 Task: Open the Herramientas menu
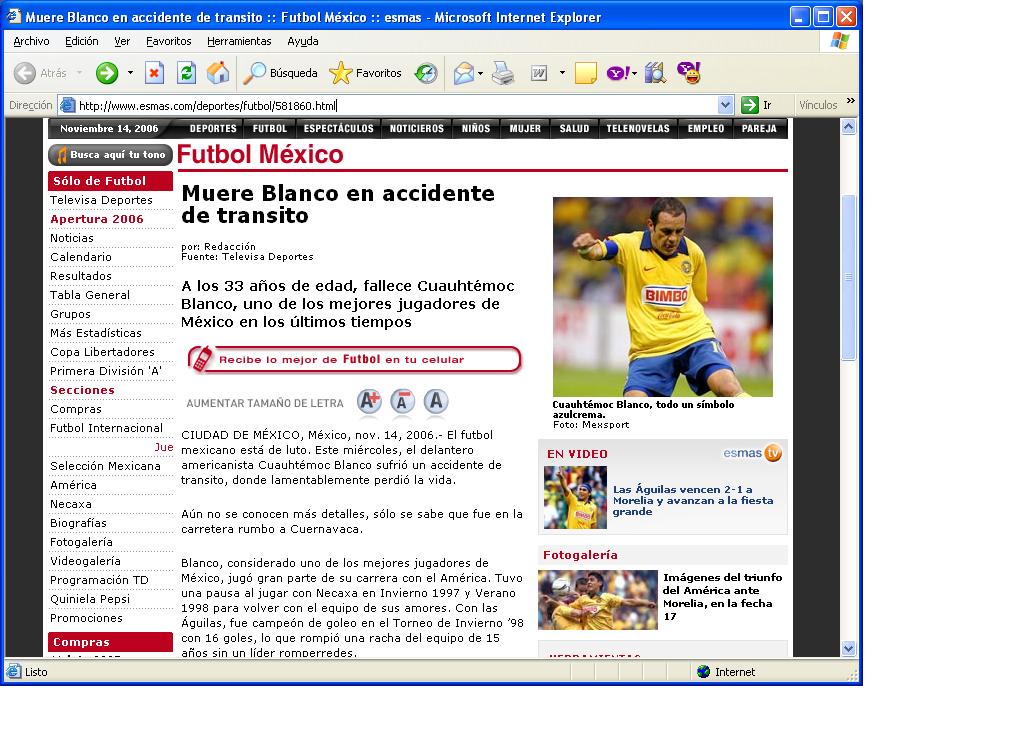point(239,41)
